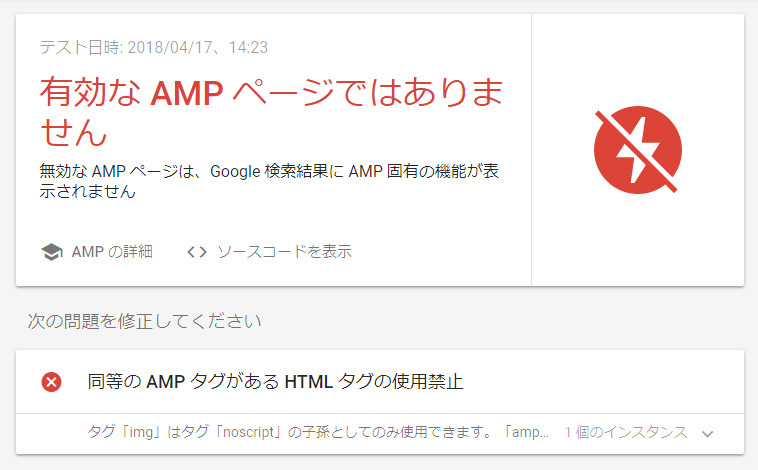Click the 1 個のインスタンス instance count

tap(626, 433)
